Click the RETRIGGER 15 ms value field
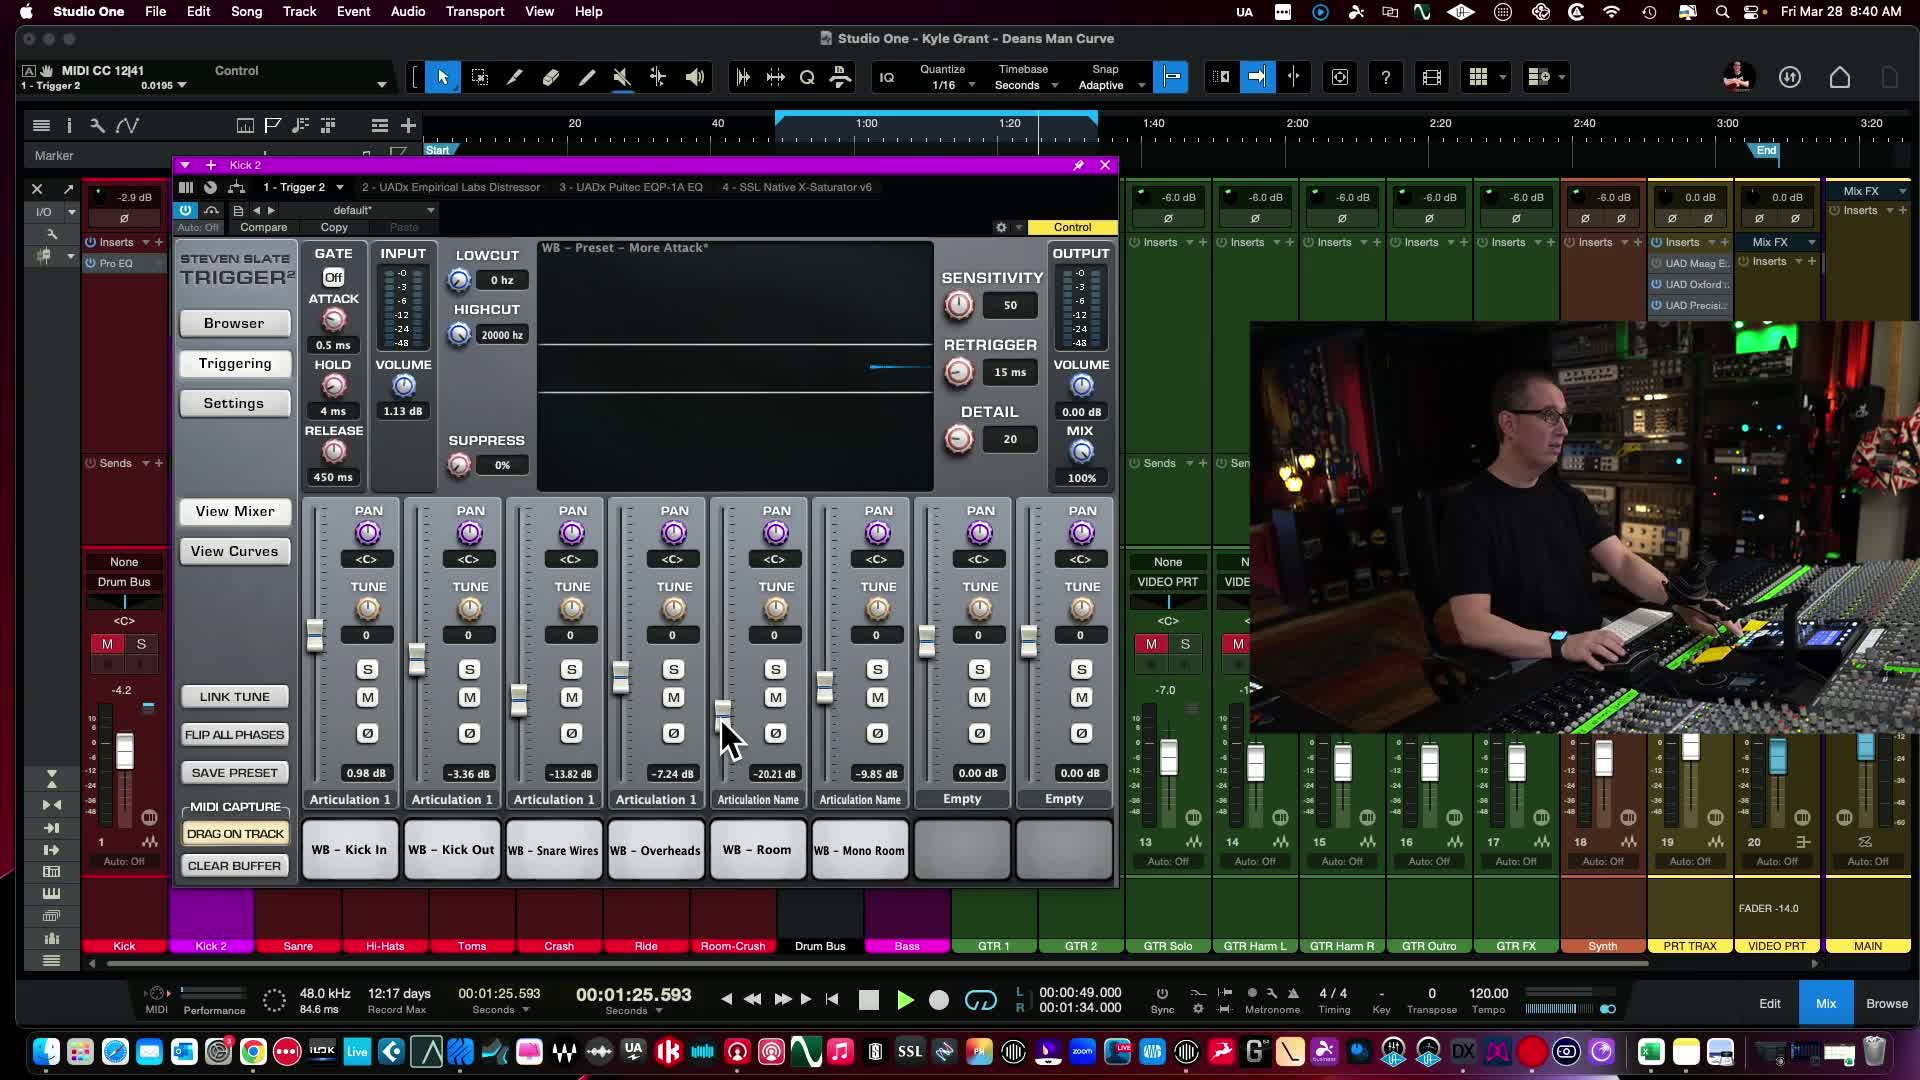Image resolution: width=1920 pixels, height=1080 pixels. pyautogui.click(x=1010, y=372)
